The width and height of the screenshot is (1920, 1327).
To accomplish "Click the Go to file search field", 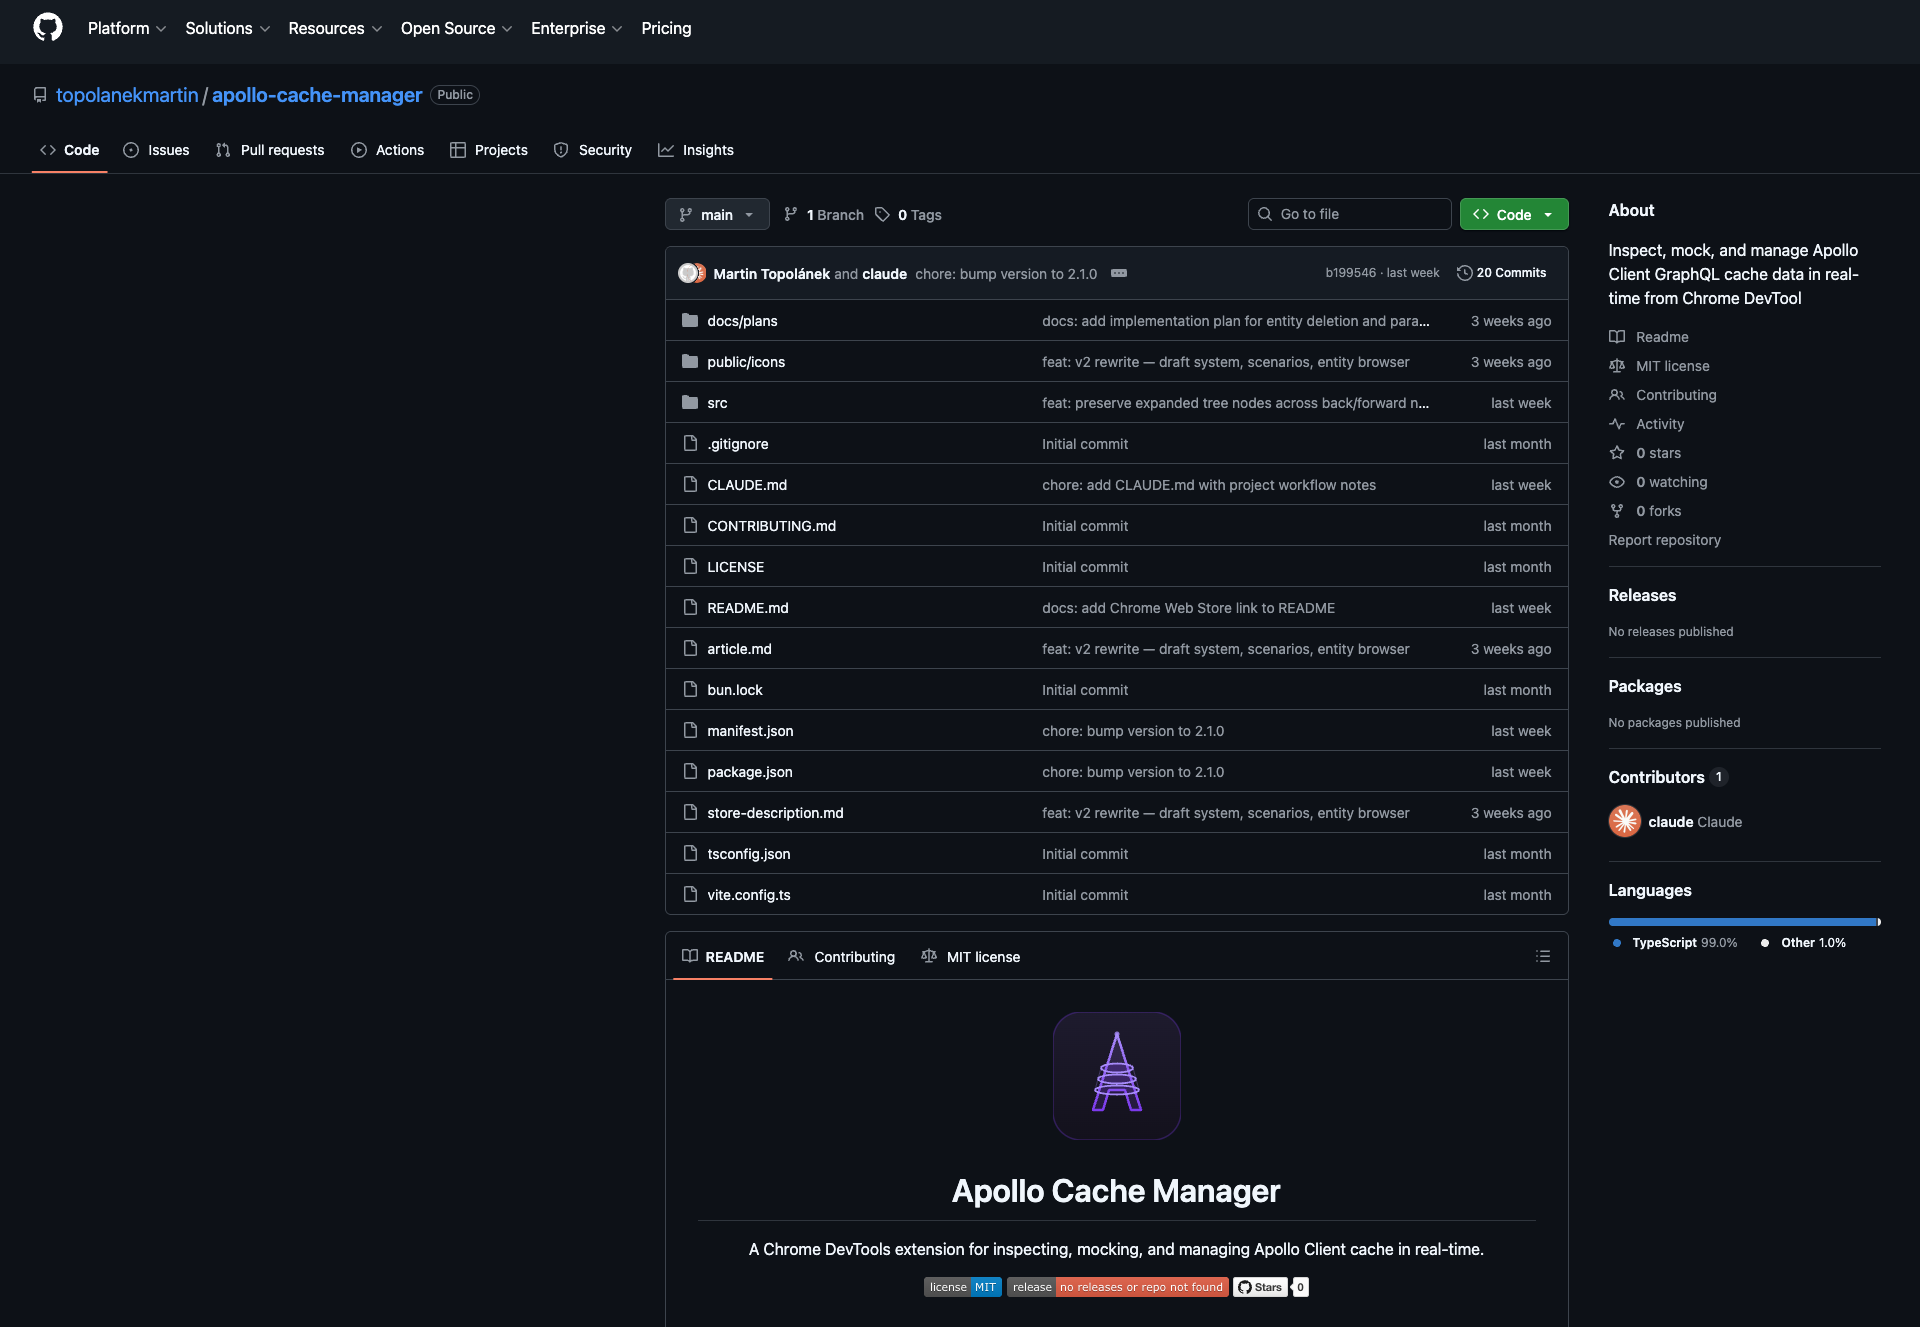I will (1350, 214).
